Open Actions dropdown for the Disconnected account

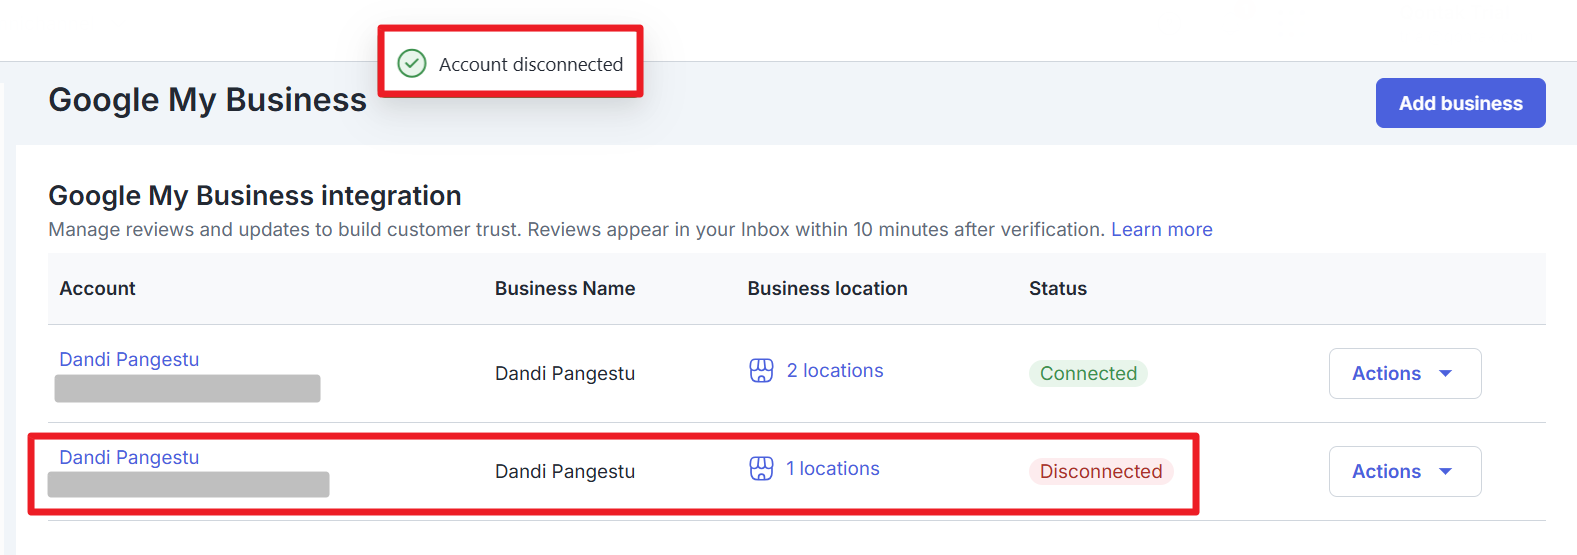1404,471
